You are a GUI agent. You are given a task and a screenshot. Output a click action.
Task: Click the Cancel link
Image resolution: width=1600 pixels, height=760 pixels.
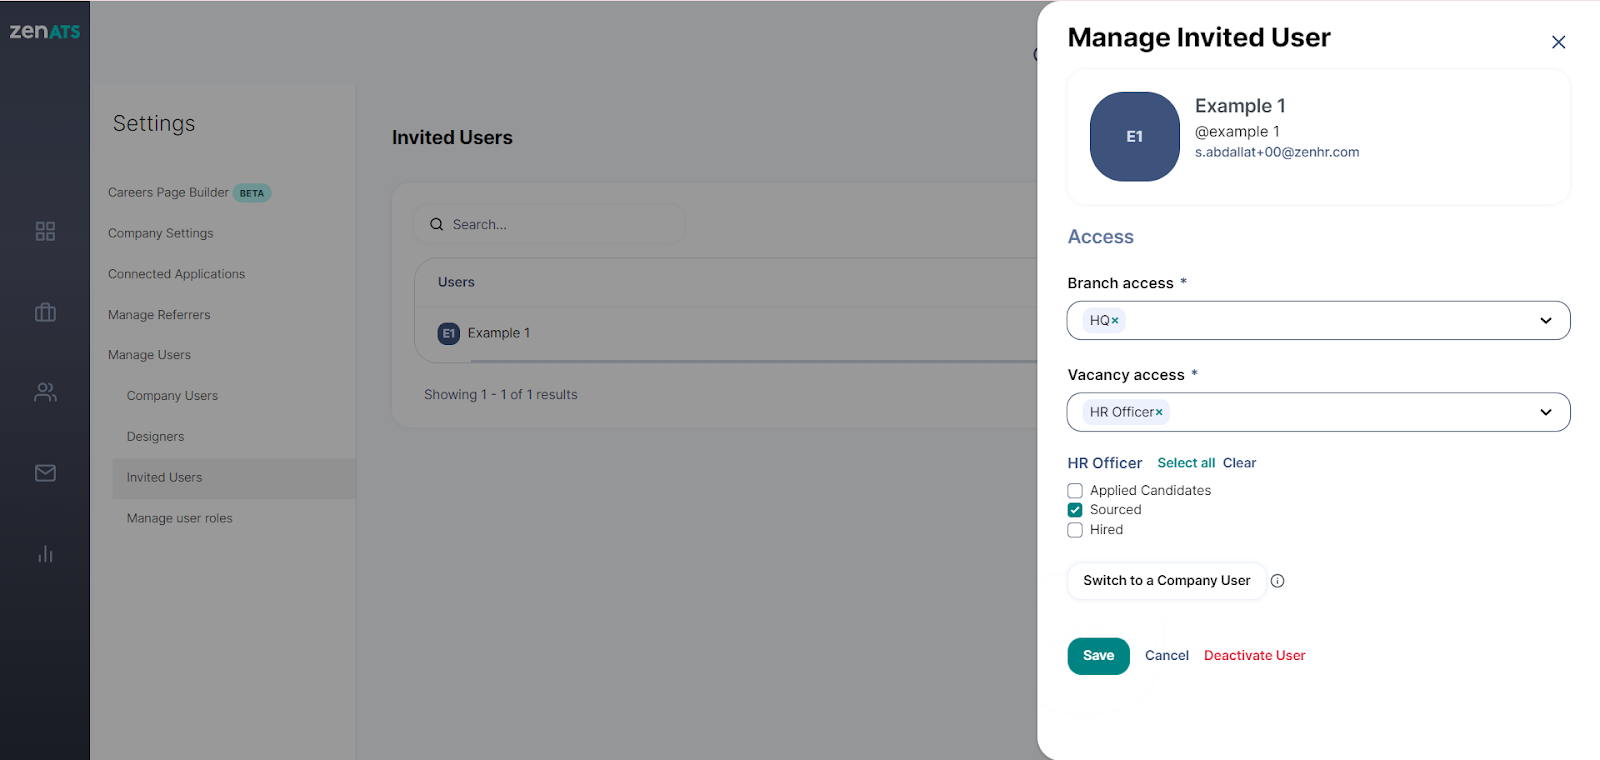click(x=1166, y=656)
